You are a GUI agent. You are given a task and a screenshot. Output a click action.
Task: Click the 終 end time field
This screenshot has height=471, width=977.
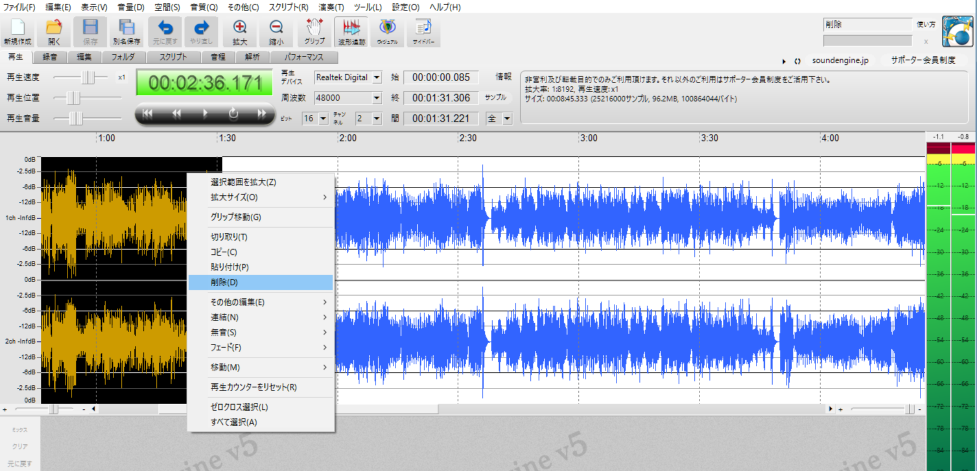coord(441,98)
